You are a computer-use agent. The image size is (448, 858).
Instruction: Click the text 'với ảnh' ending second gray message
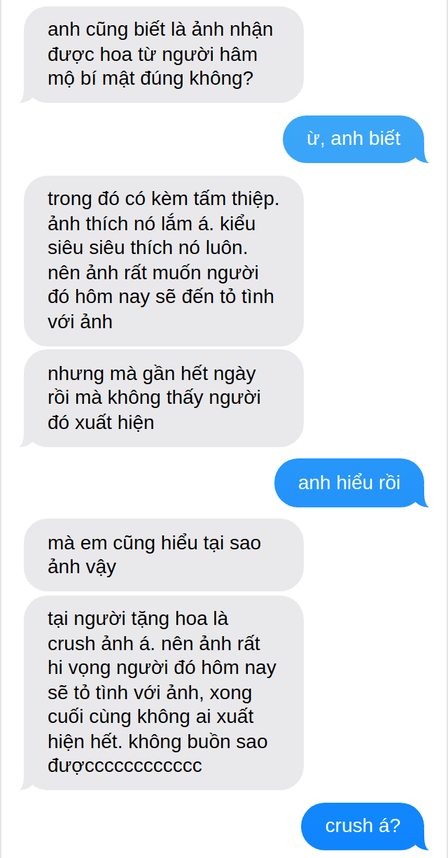[x=80, y=322]
